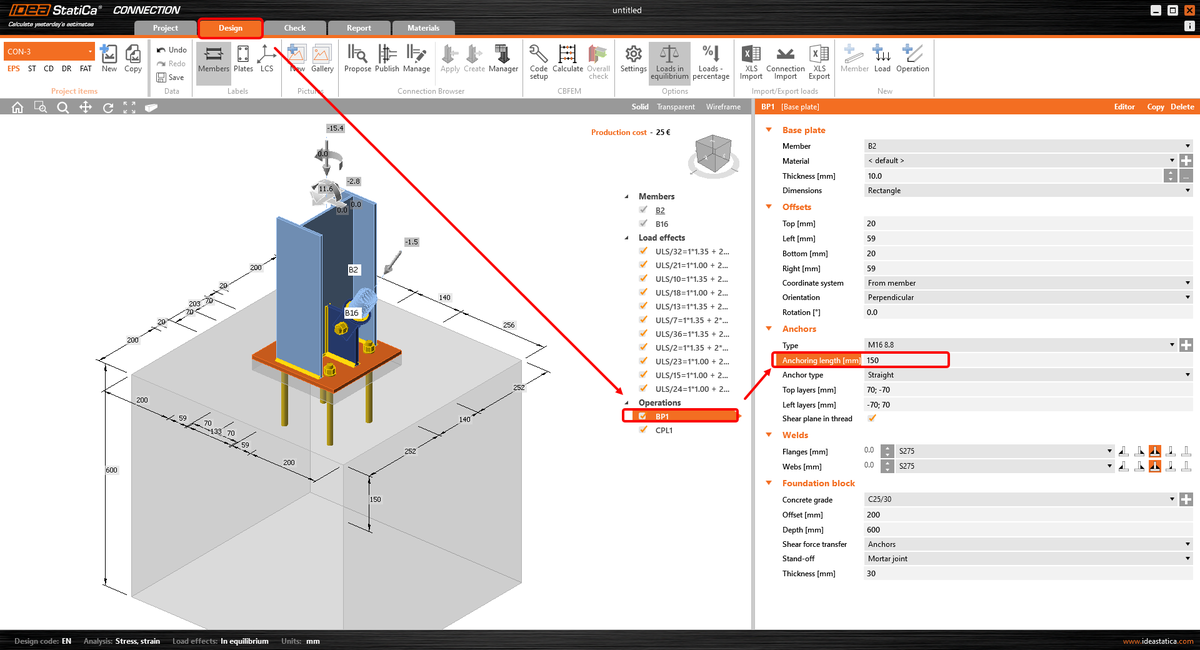1200x650 pixels.
Task: Open the Gallery picture tool
Action: pos(322,58)
